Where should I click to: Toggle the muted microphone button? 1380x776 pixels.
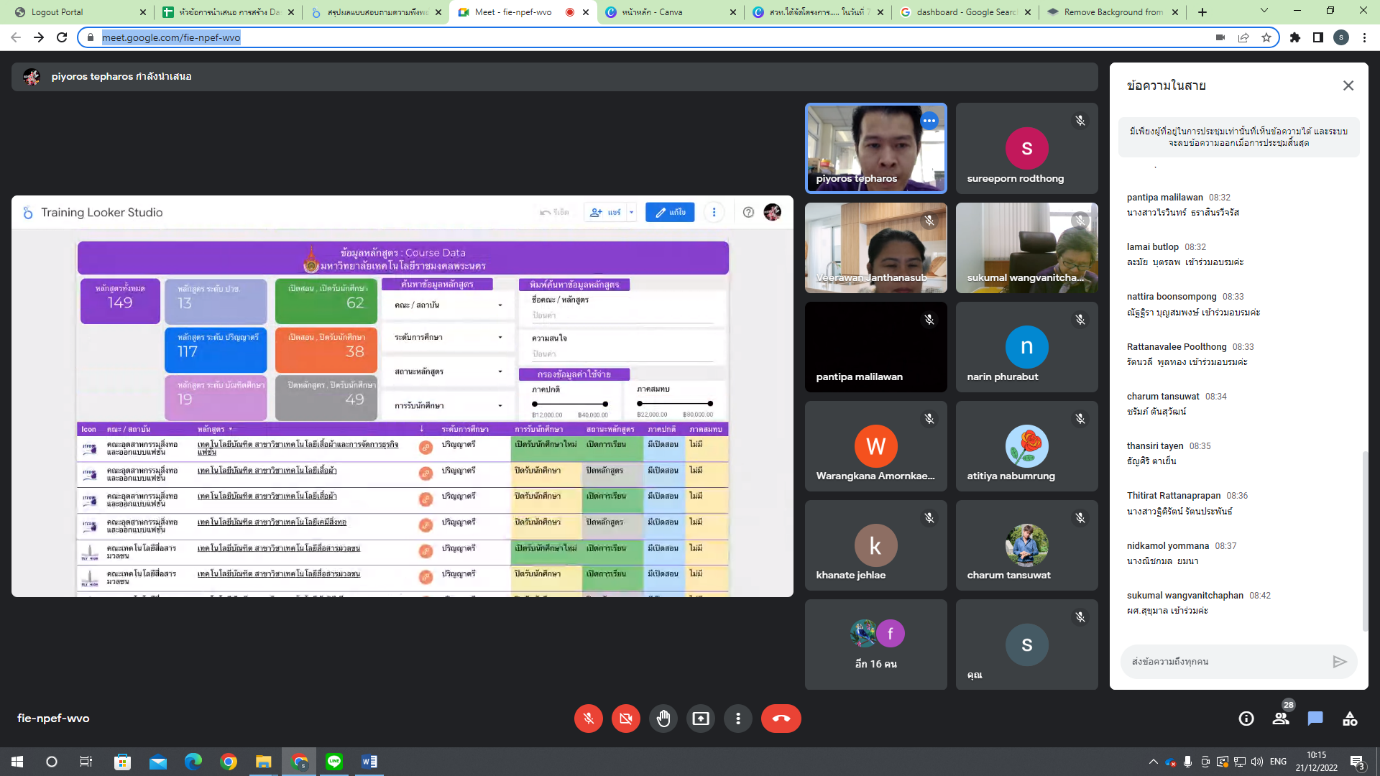[x=588, y=718]
